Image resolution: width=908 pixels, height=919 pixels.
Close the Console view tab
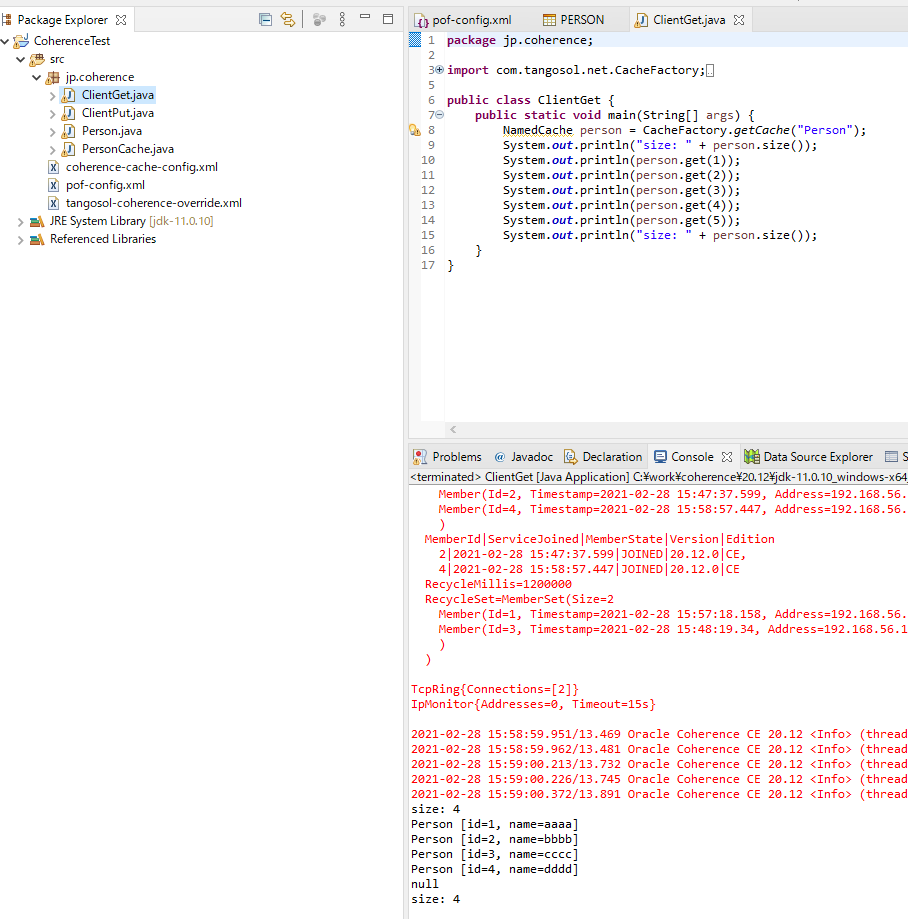point(727,457)
